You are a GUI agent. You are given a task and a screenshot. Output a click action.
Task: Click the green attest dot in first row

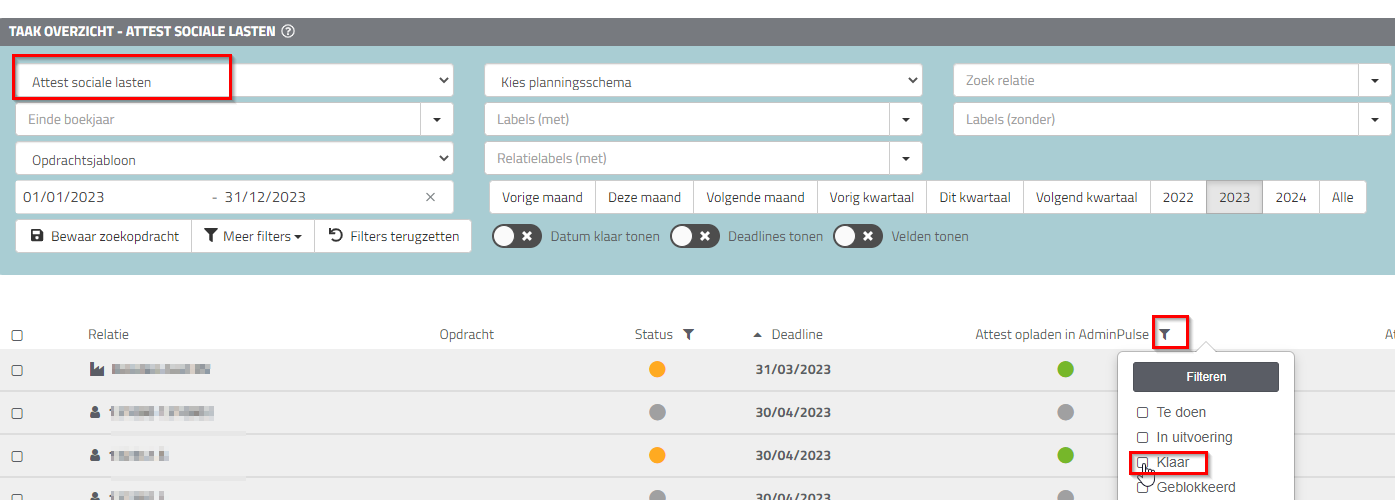[1065, 370]
